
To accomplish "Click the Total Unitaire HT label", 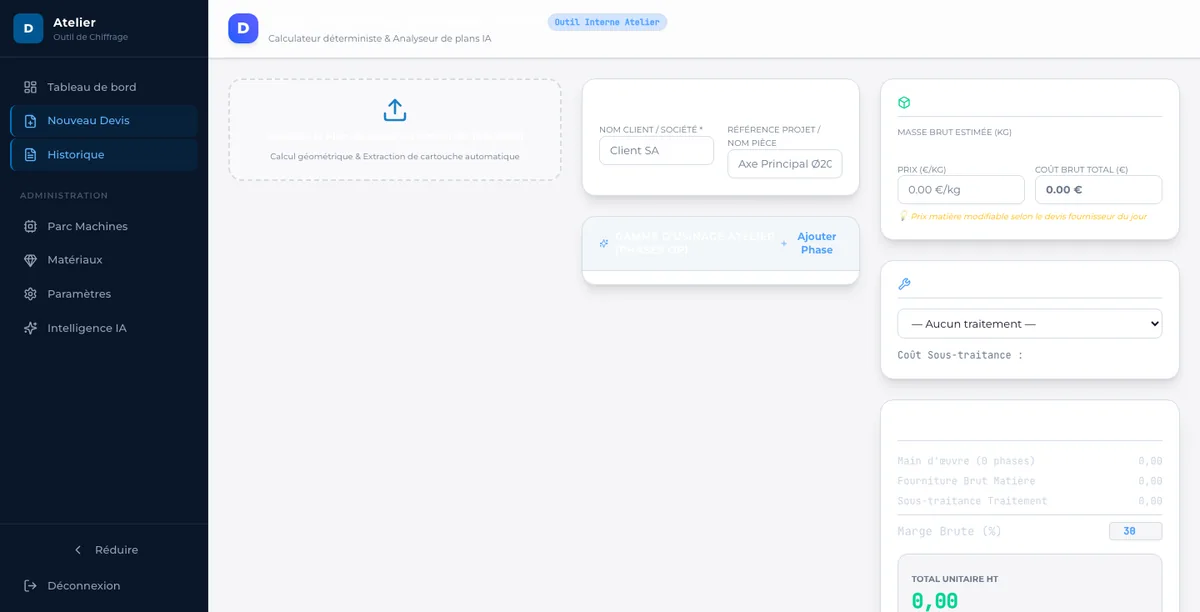I will (x=955, y=579).
